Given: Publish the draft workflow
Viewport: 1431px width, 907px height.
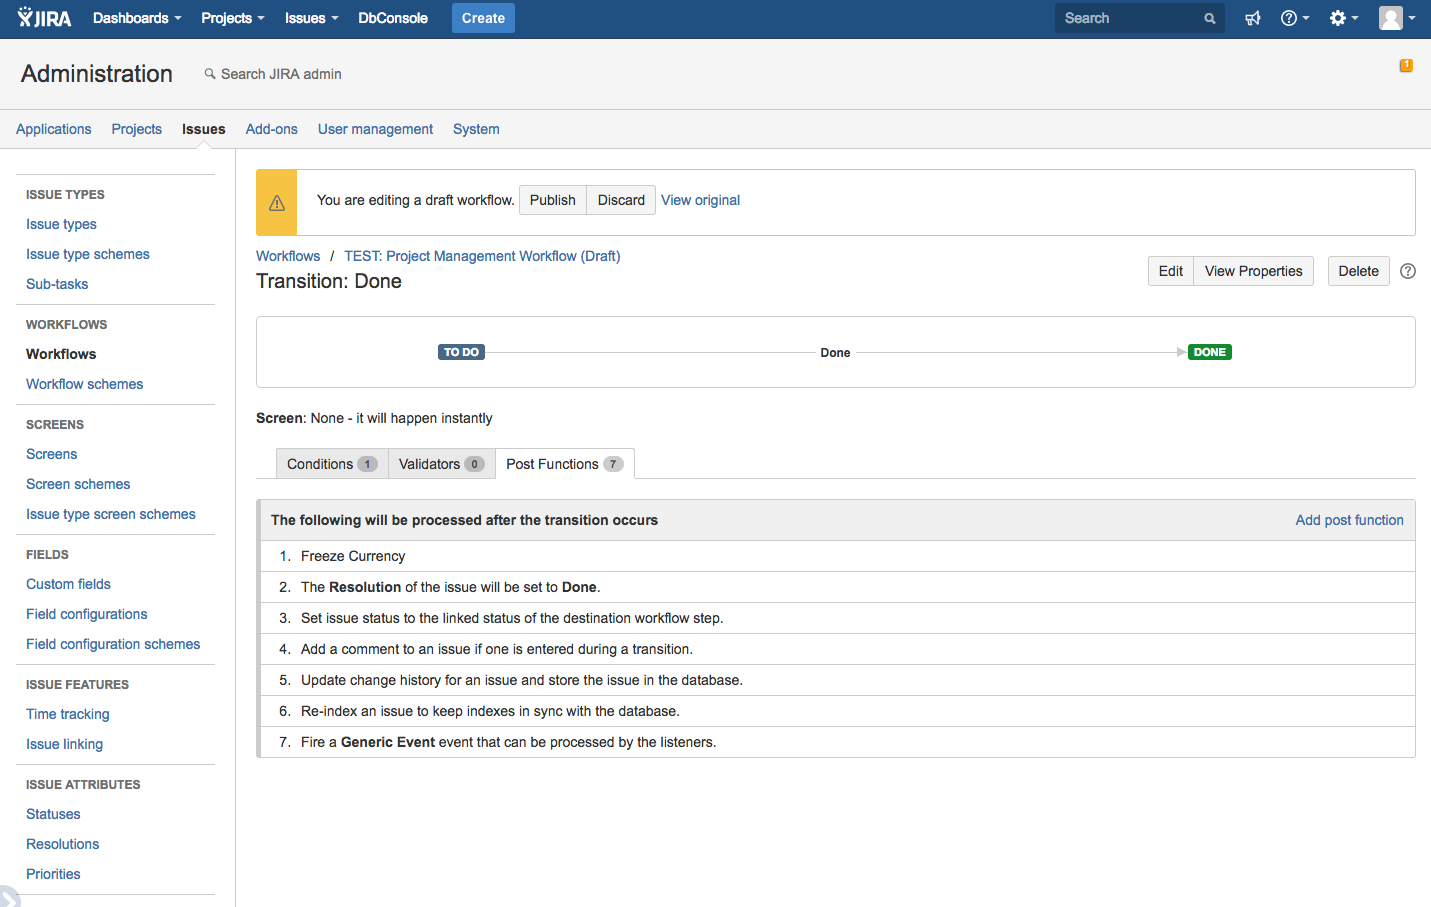Looking at the screenshot, I should 553,200.
